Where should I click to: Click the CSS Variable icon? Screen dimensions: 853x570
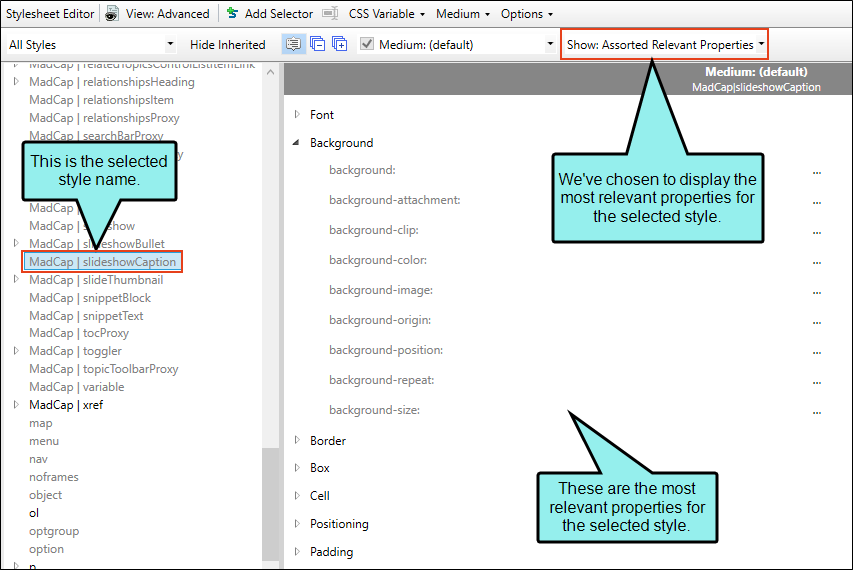[330, 13]
